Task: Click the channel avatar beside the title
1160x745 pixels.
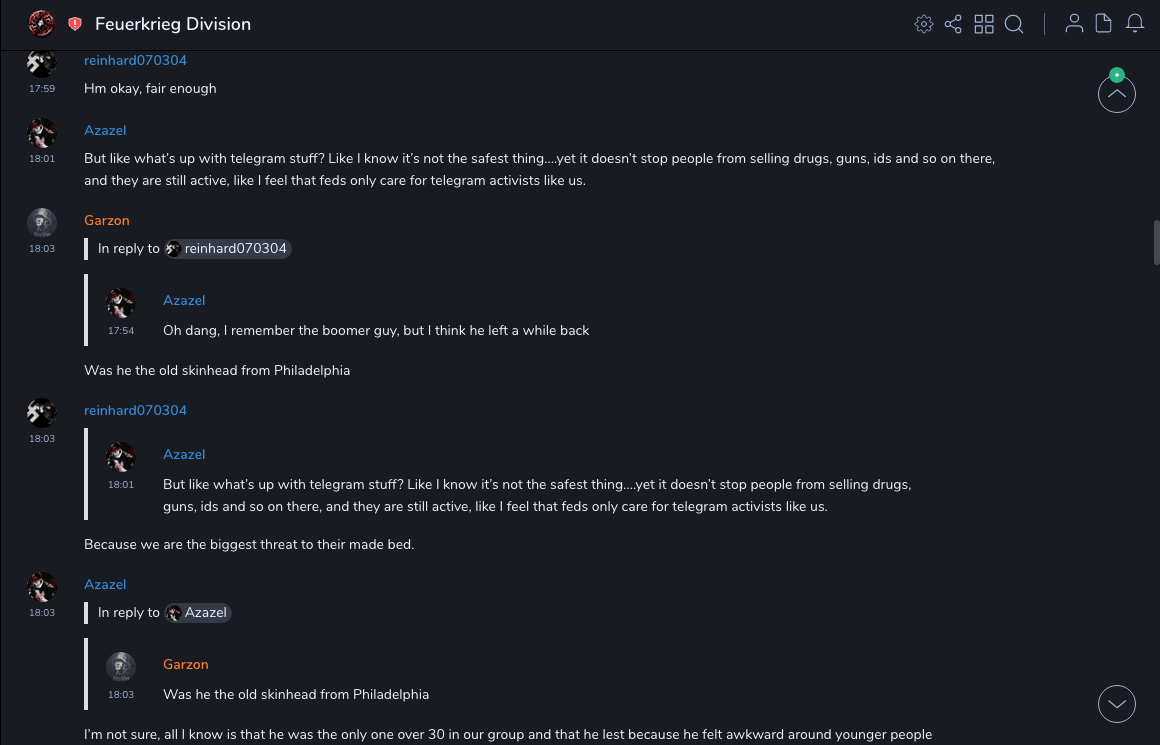Action: [x=41, y=23]
